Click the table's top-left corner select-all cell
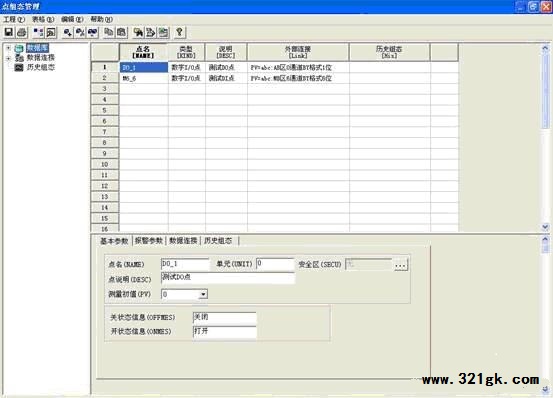Image resolution: width=553 pixels, height=398 pixels. (105, 52)
